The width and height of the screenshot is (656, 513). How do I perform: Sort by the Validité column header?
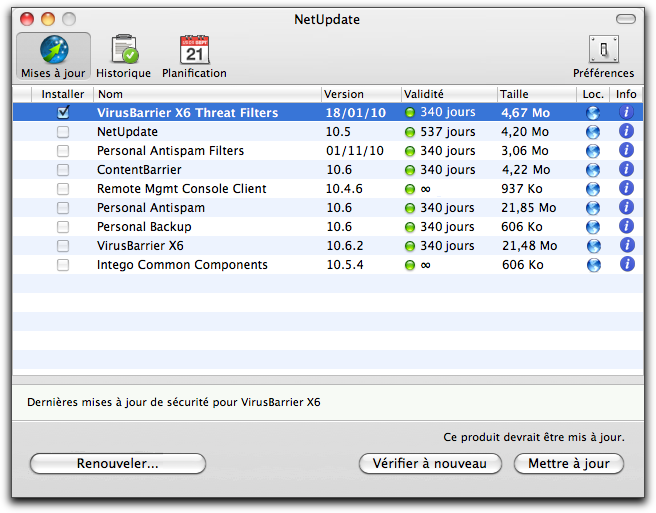(x=450, y=94)
